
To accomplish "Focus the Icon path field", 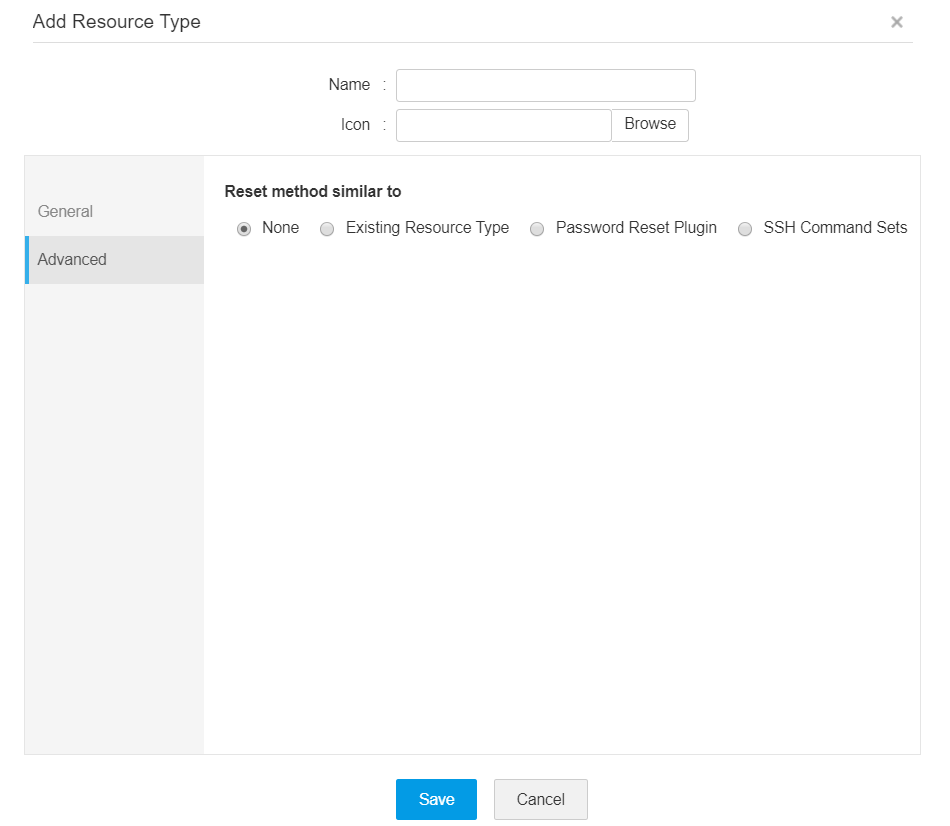I will 503,124.
